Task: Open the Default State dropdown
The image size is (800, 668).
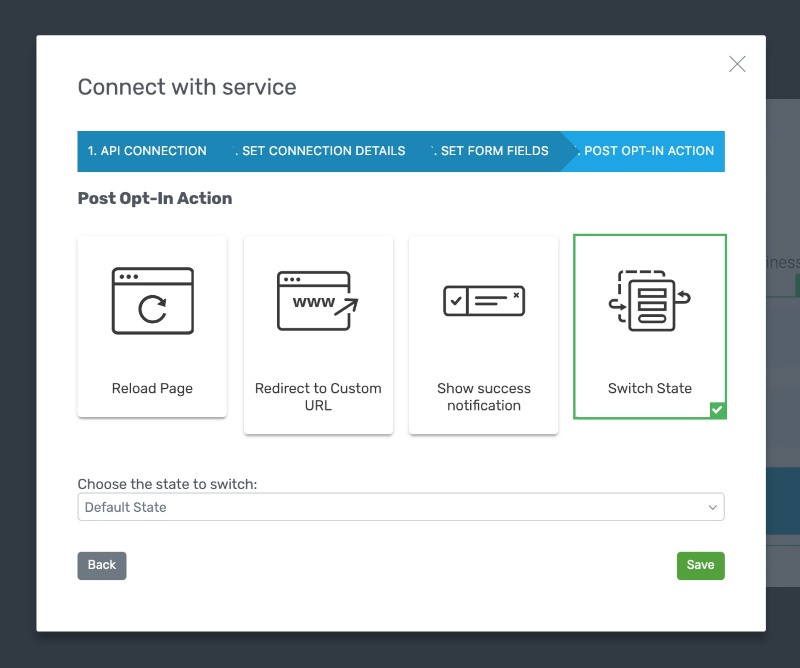Action: pos(401,507)
